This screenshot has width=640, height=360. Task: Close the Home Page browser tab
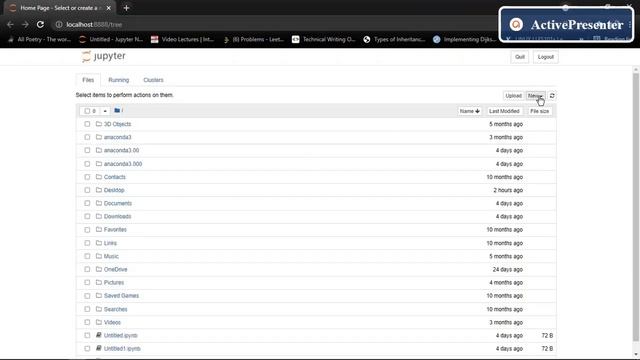point(109,8)
